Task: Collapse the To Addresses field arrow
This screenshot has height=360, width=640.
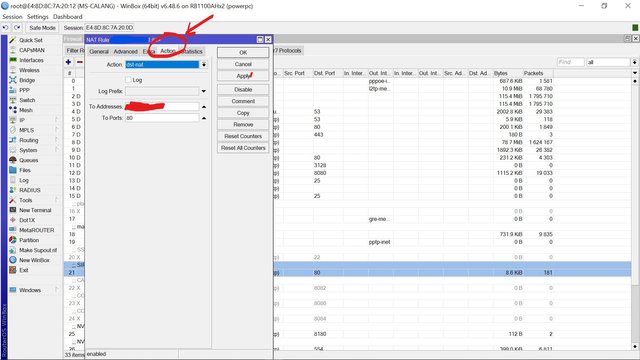Action: tap(204, 107)
